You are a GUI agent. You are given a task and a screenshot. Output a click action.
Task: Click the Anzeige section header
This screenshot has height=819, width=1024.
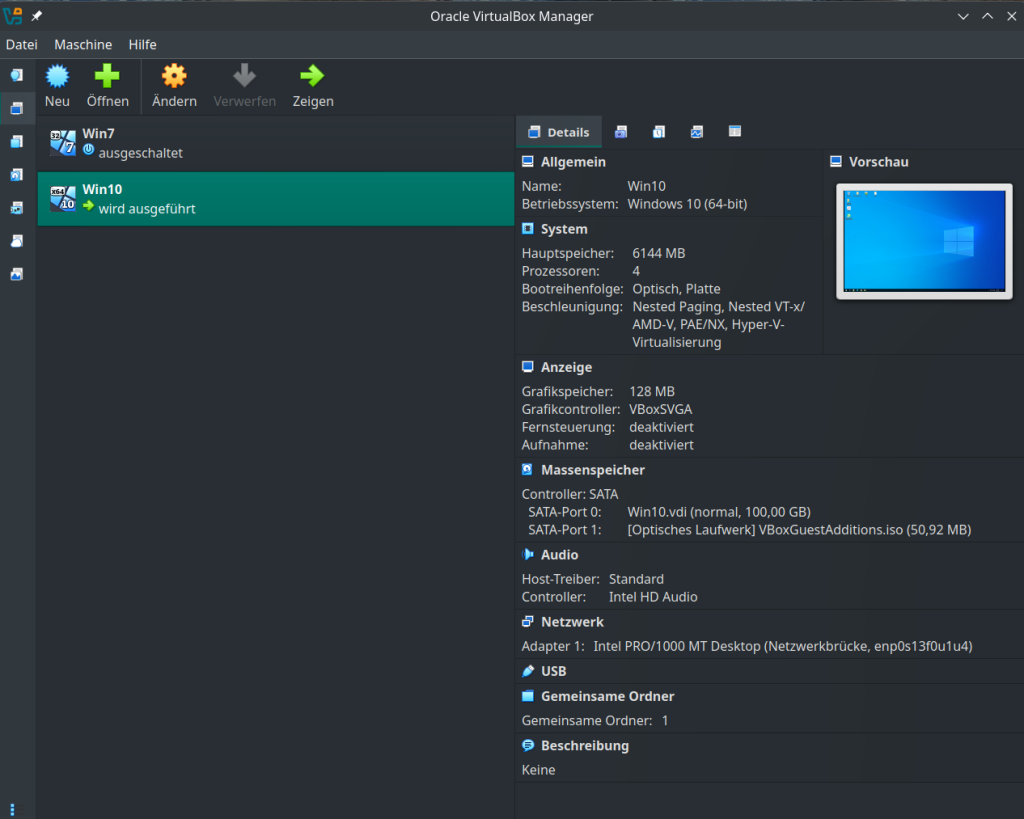[x=566, y=367]
